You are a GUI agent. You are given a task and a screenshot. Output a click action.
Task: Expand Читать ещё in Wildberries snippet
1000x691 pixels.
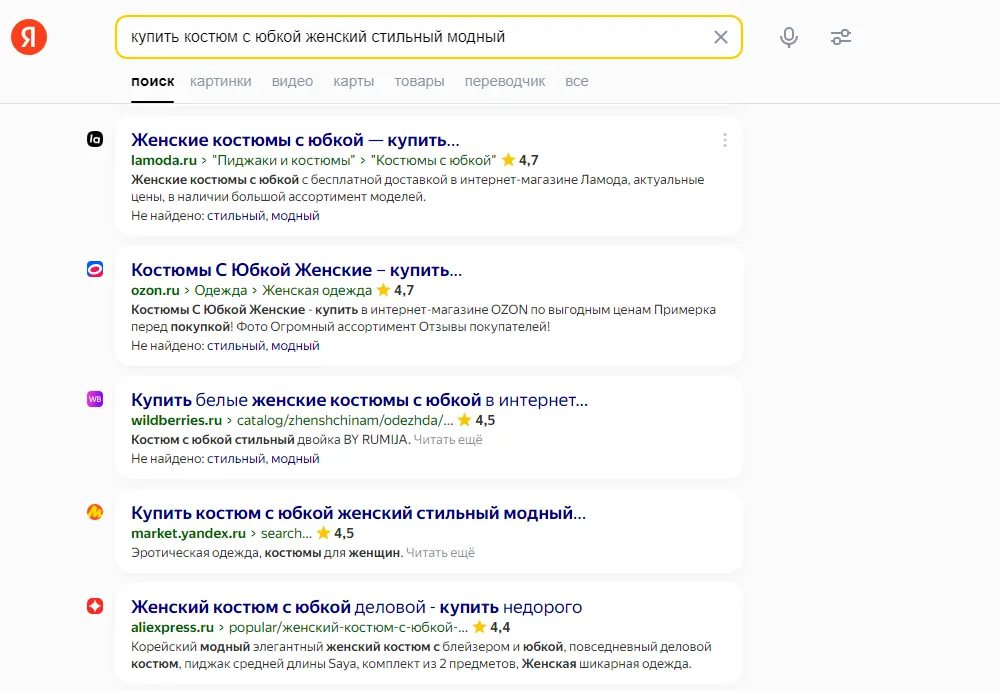[x=448, y=440]
